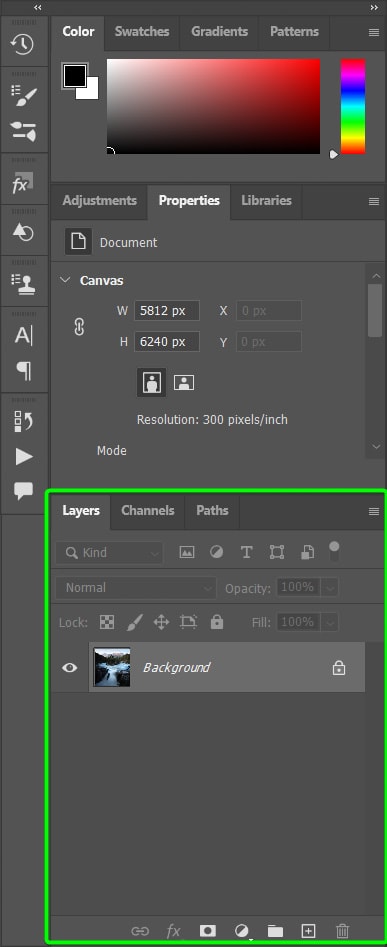
Task: Collapse the Canvas section
Action: coord(65,280)
